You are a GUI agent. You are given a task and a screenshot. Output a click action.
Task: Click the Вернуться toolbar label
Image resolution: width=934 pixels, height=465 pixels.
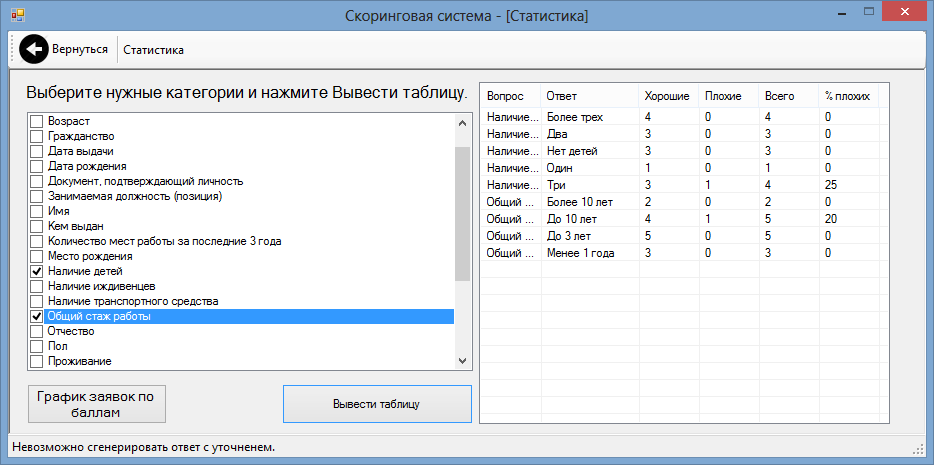(x=80, y=49)
